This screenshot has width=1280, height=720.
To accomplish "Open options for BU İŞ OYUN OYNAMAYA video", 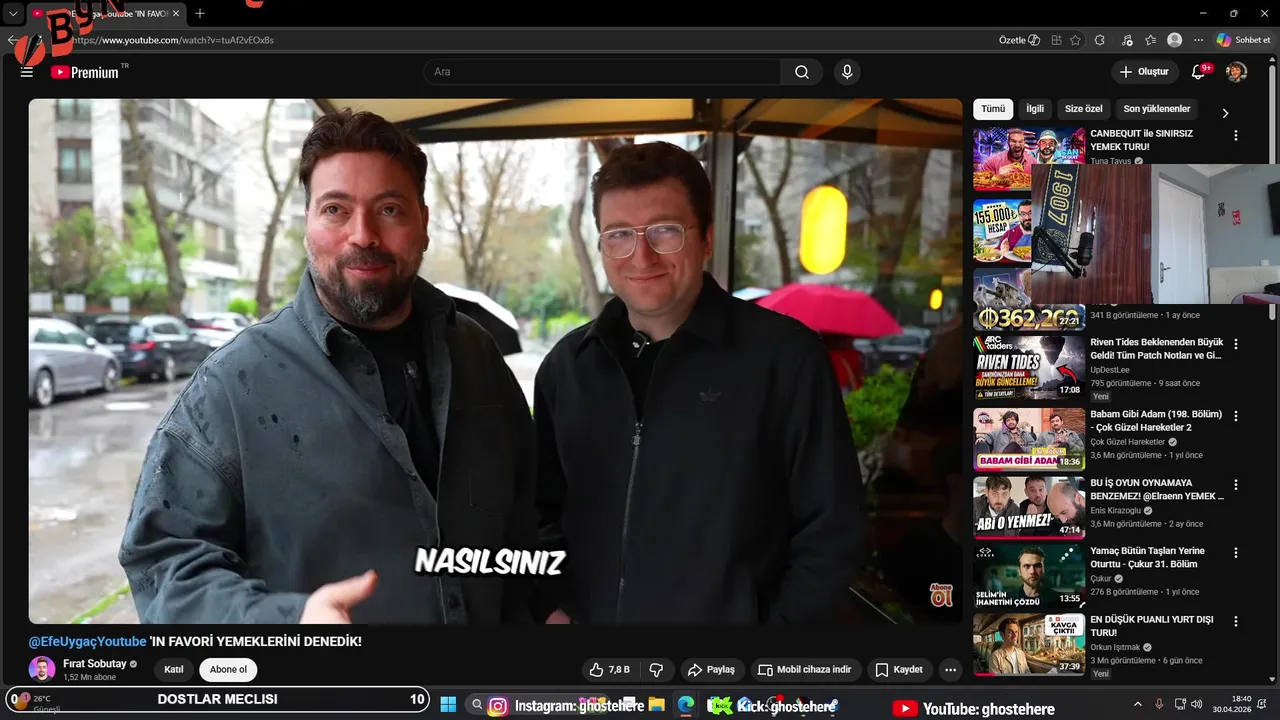I will pos(1236,484).
